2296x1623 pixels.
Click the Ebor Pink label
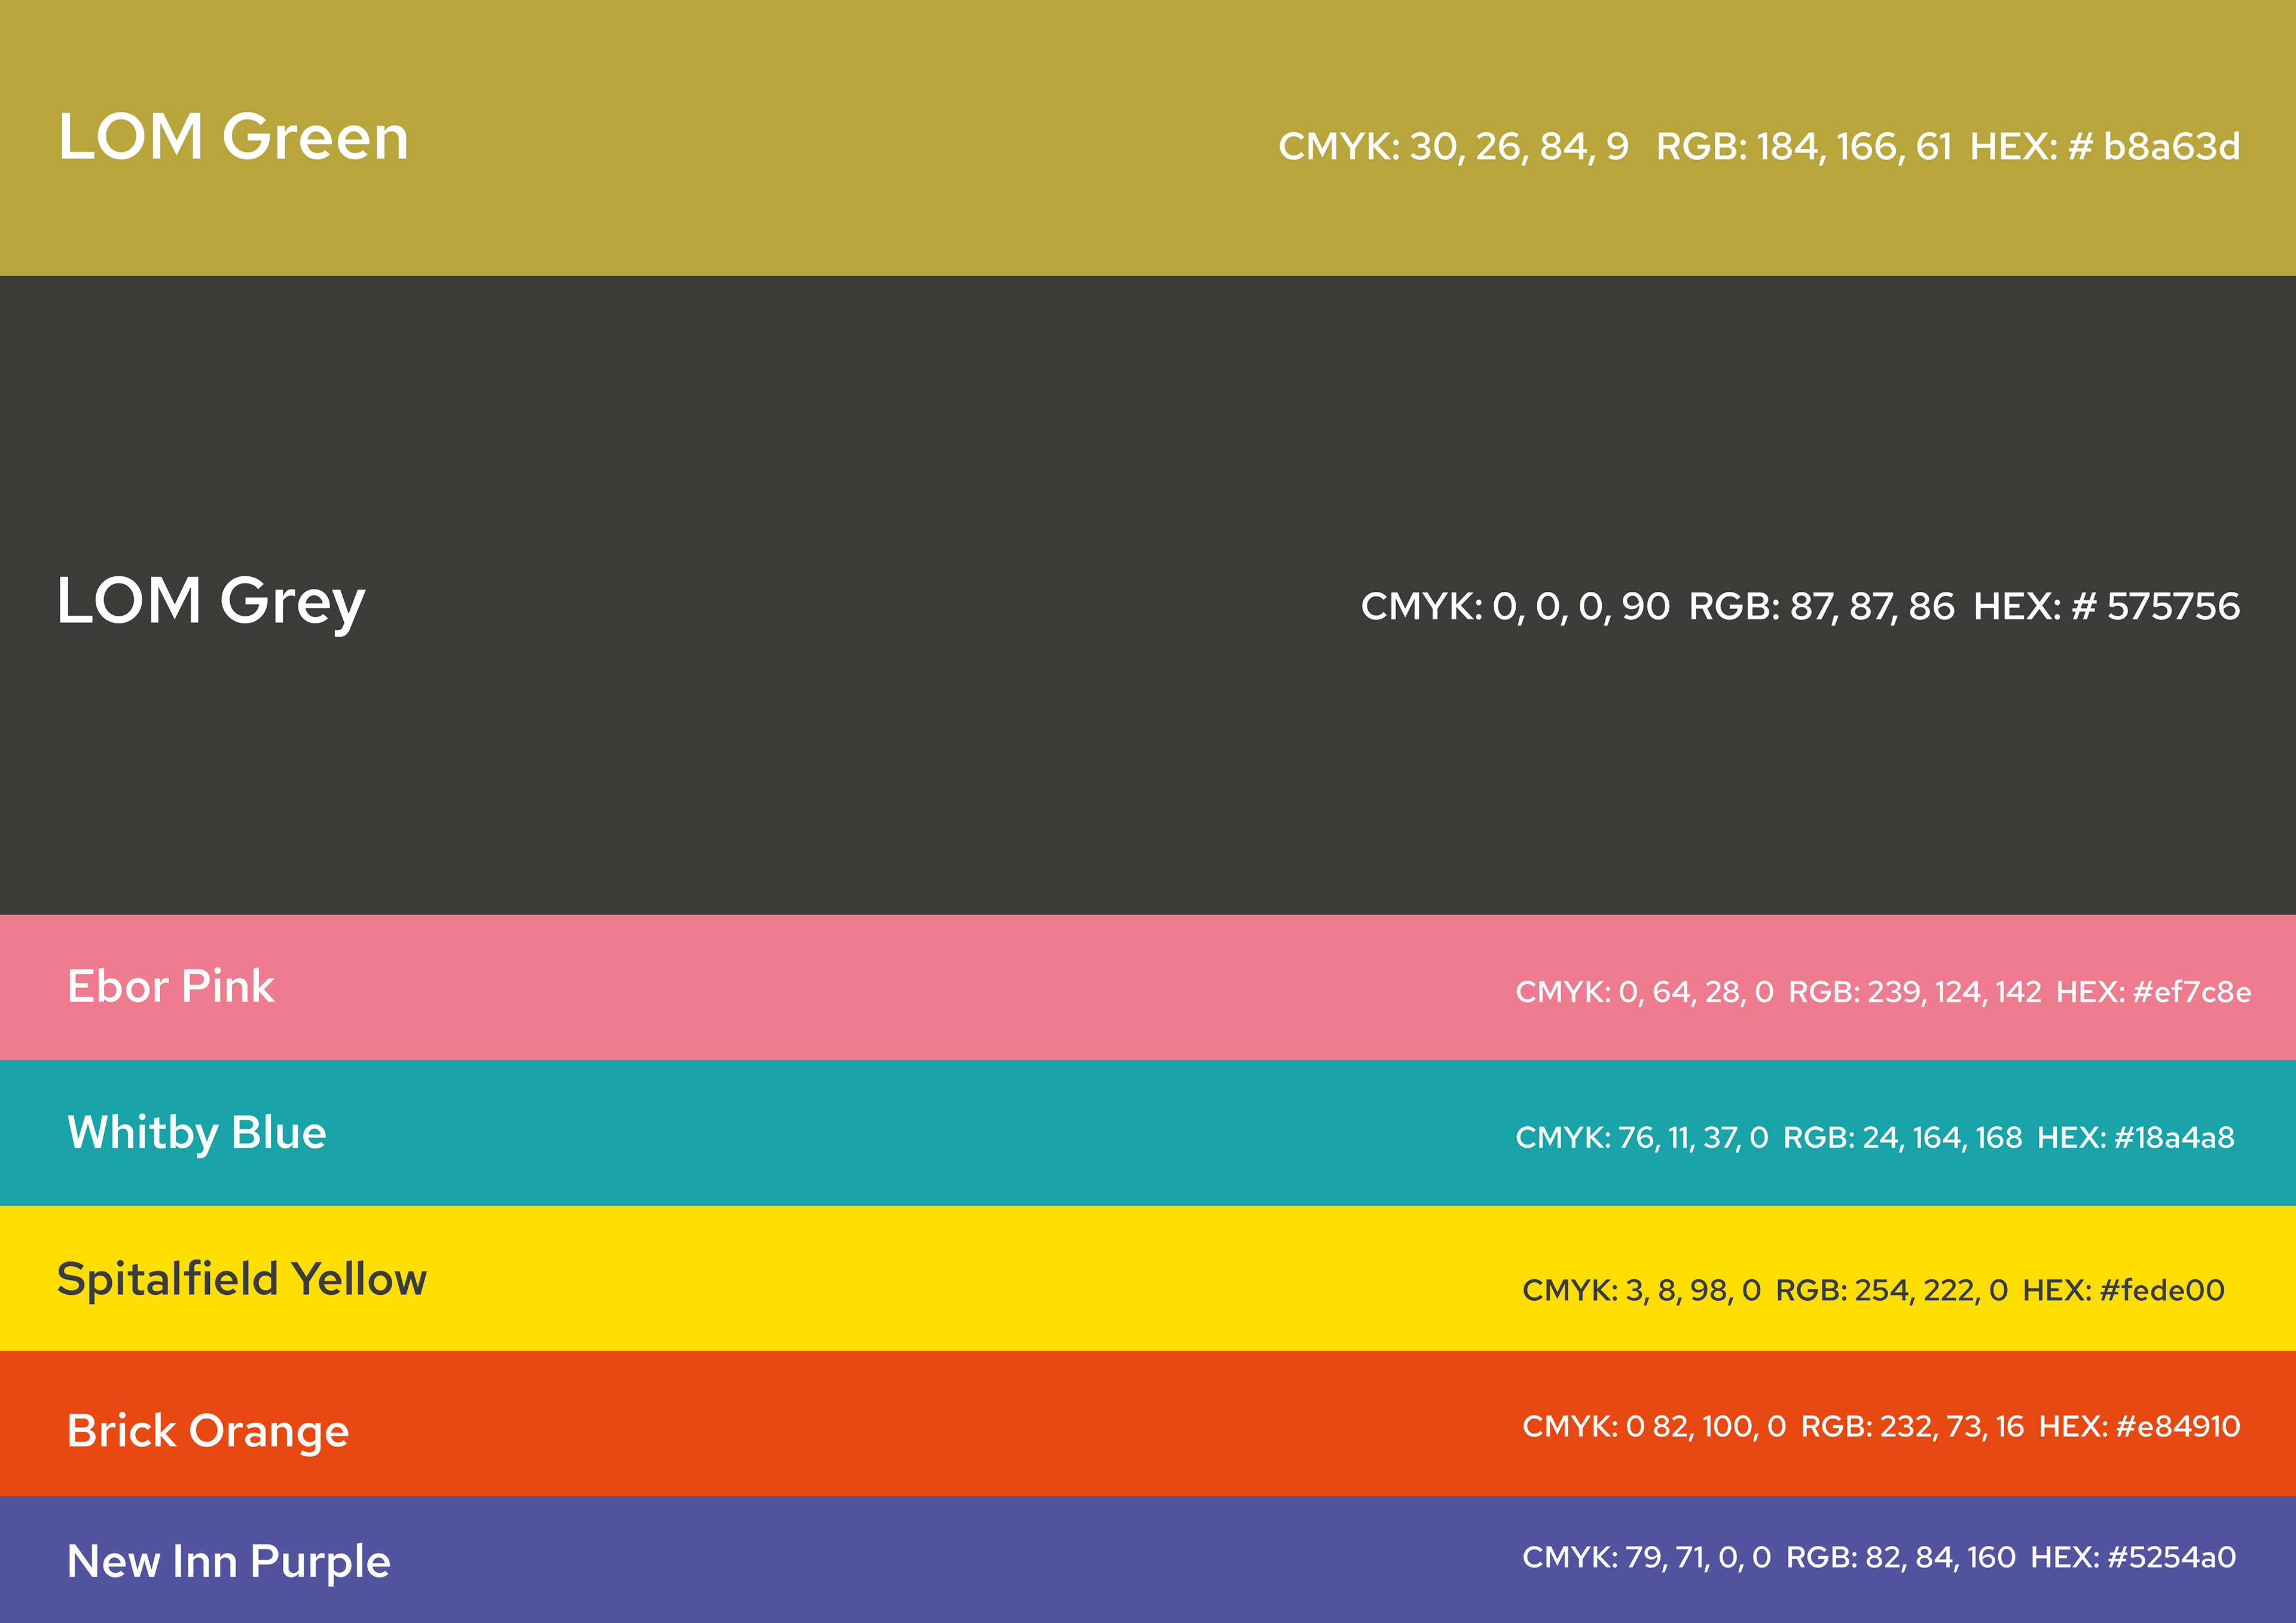tap(171, 987)
